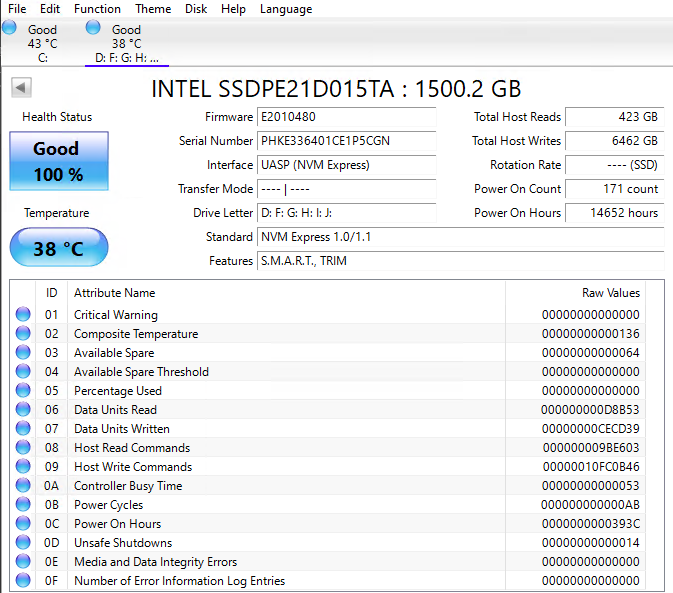Click the status orb for Host Read Commands
The height and width of the screenshot is (593, 673).
pos(23,447)
